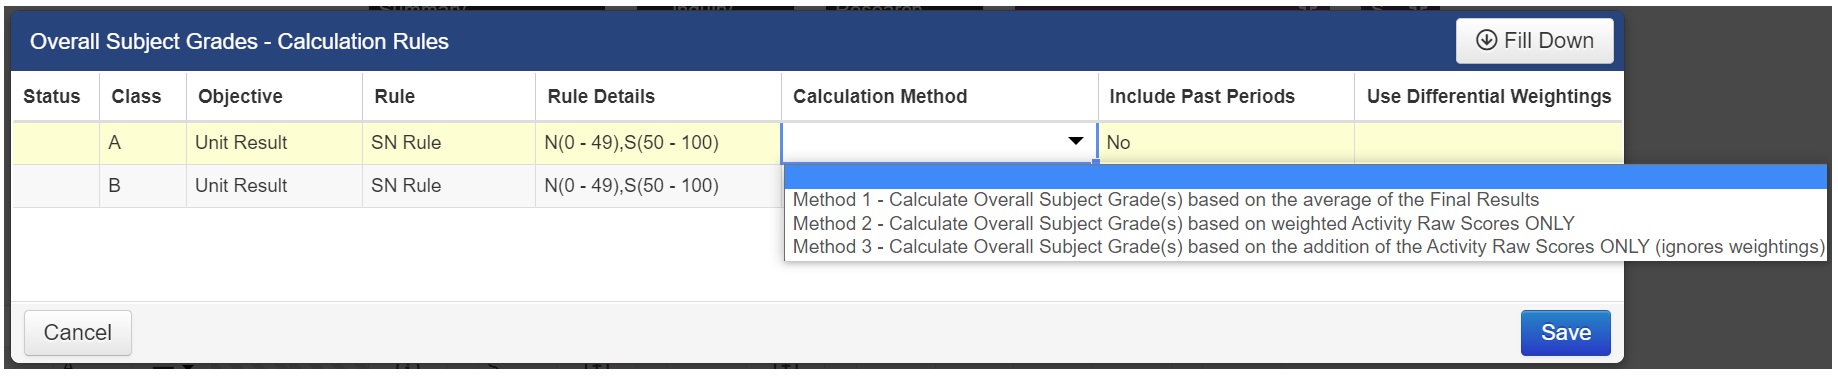Choose Method 2 weighted Activity Raw Scores
1838x376 pixels.
click(1183, 224)
